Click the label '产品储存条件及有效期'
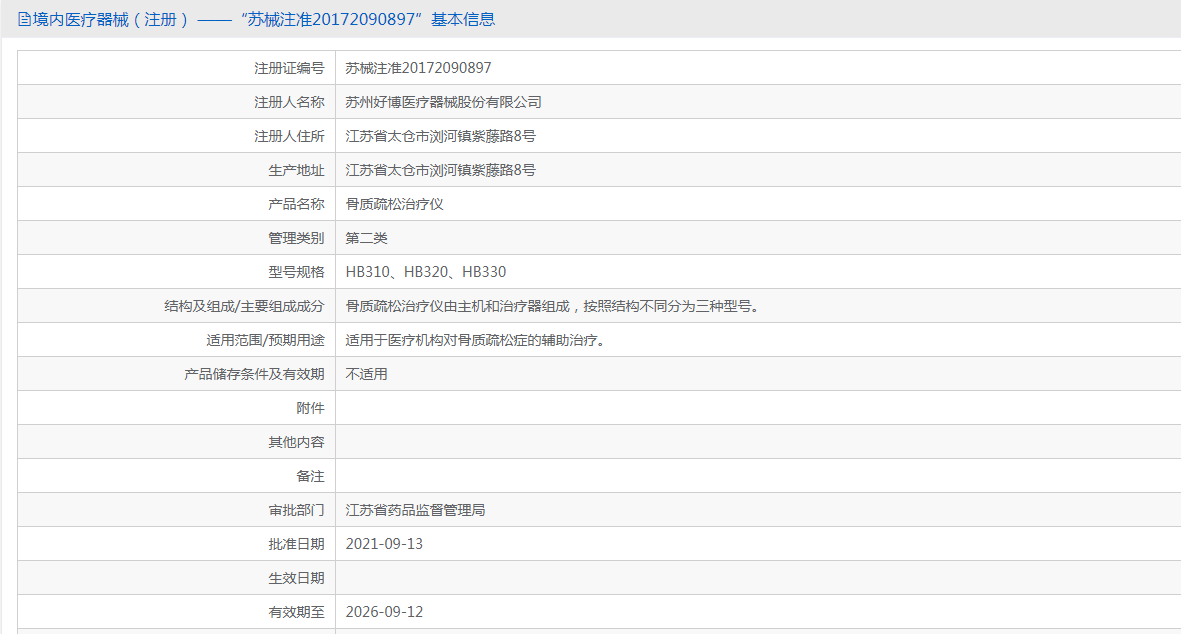Viewport: 1181px width, 634px height. click(254, 374)
